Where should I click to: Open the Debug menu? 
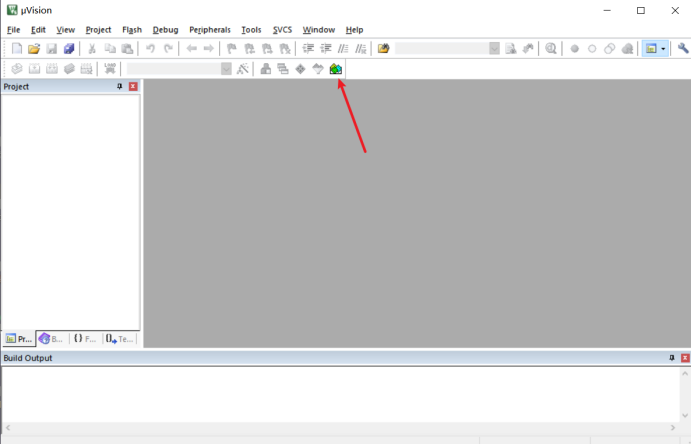[165, 30]
